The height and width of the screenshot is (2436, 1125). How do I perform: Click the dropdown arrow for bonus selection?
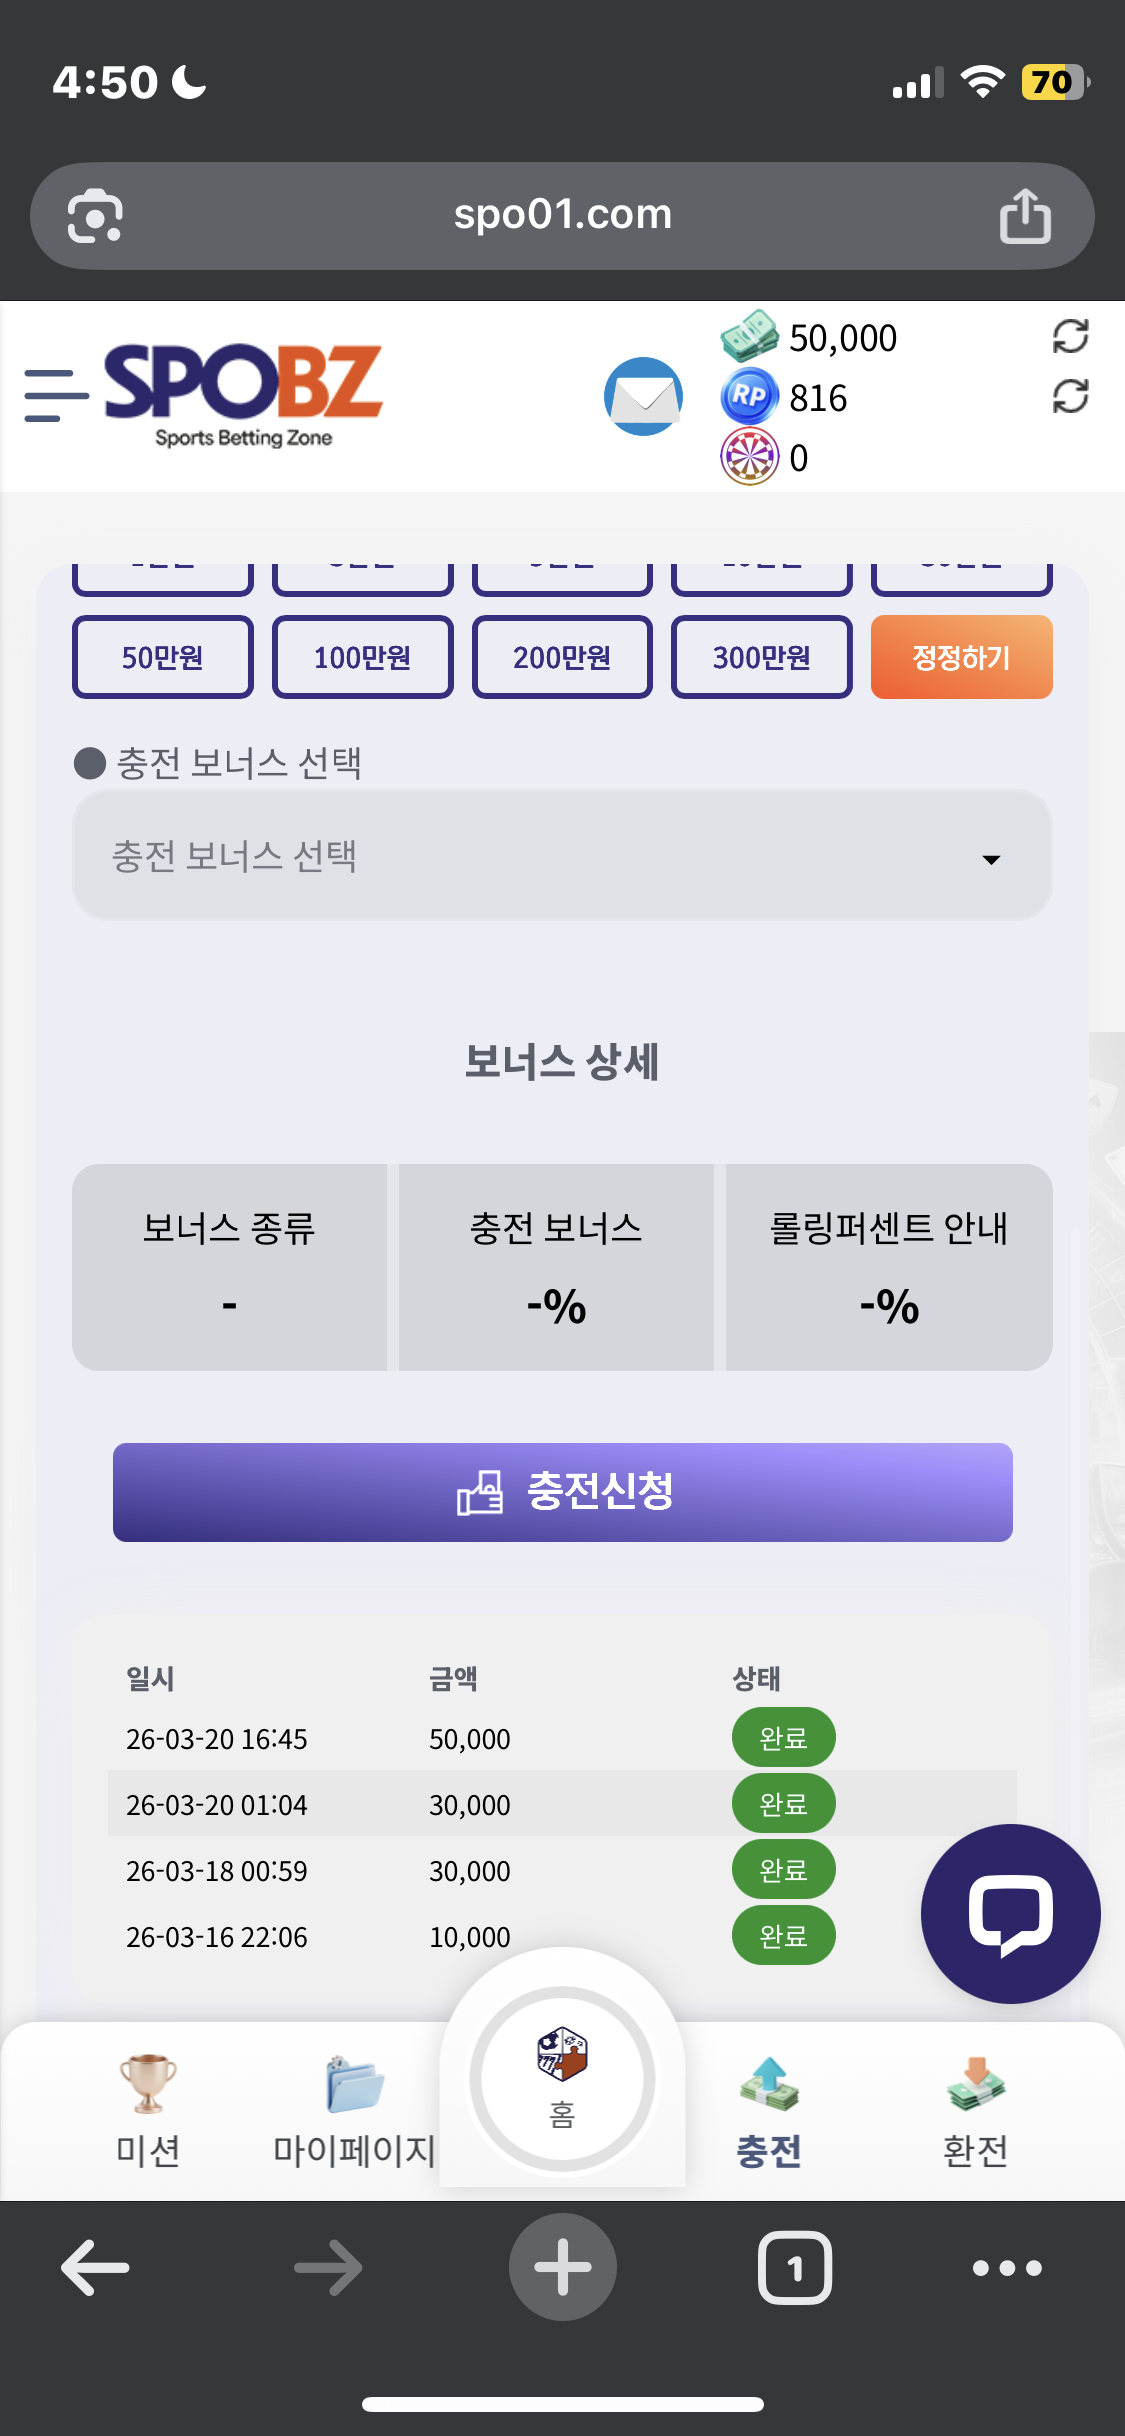[991, 860]
